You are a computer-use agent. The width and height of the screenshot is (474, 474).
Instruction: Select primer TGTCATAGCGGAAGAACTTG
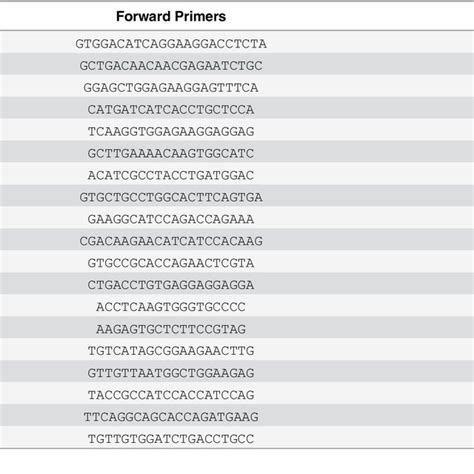(171, 351)
